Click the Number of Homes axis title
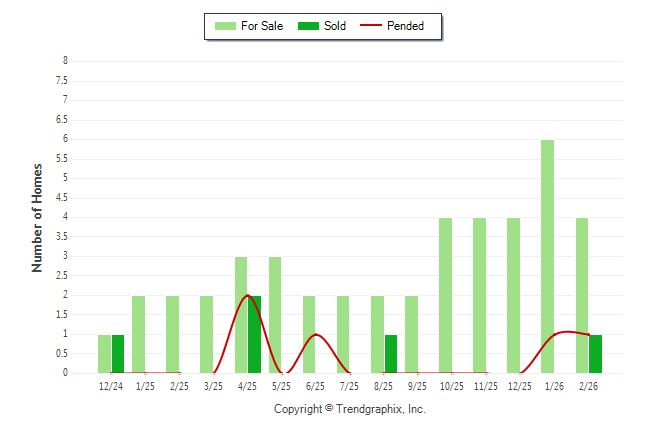Screen dimensions: 646x434 37,217
